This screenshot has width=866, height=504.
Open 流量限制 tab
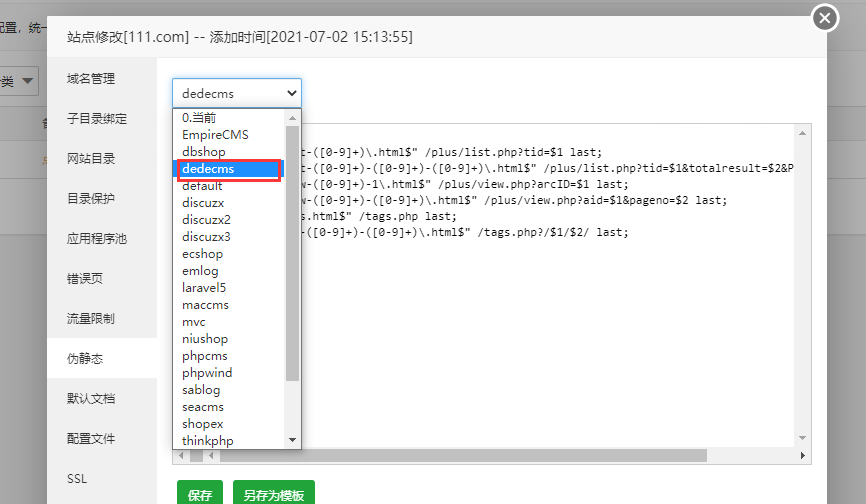coord(102,319)
